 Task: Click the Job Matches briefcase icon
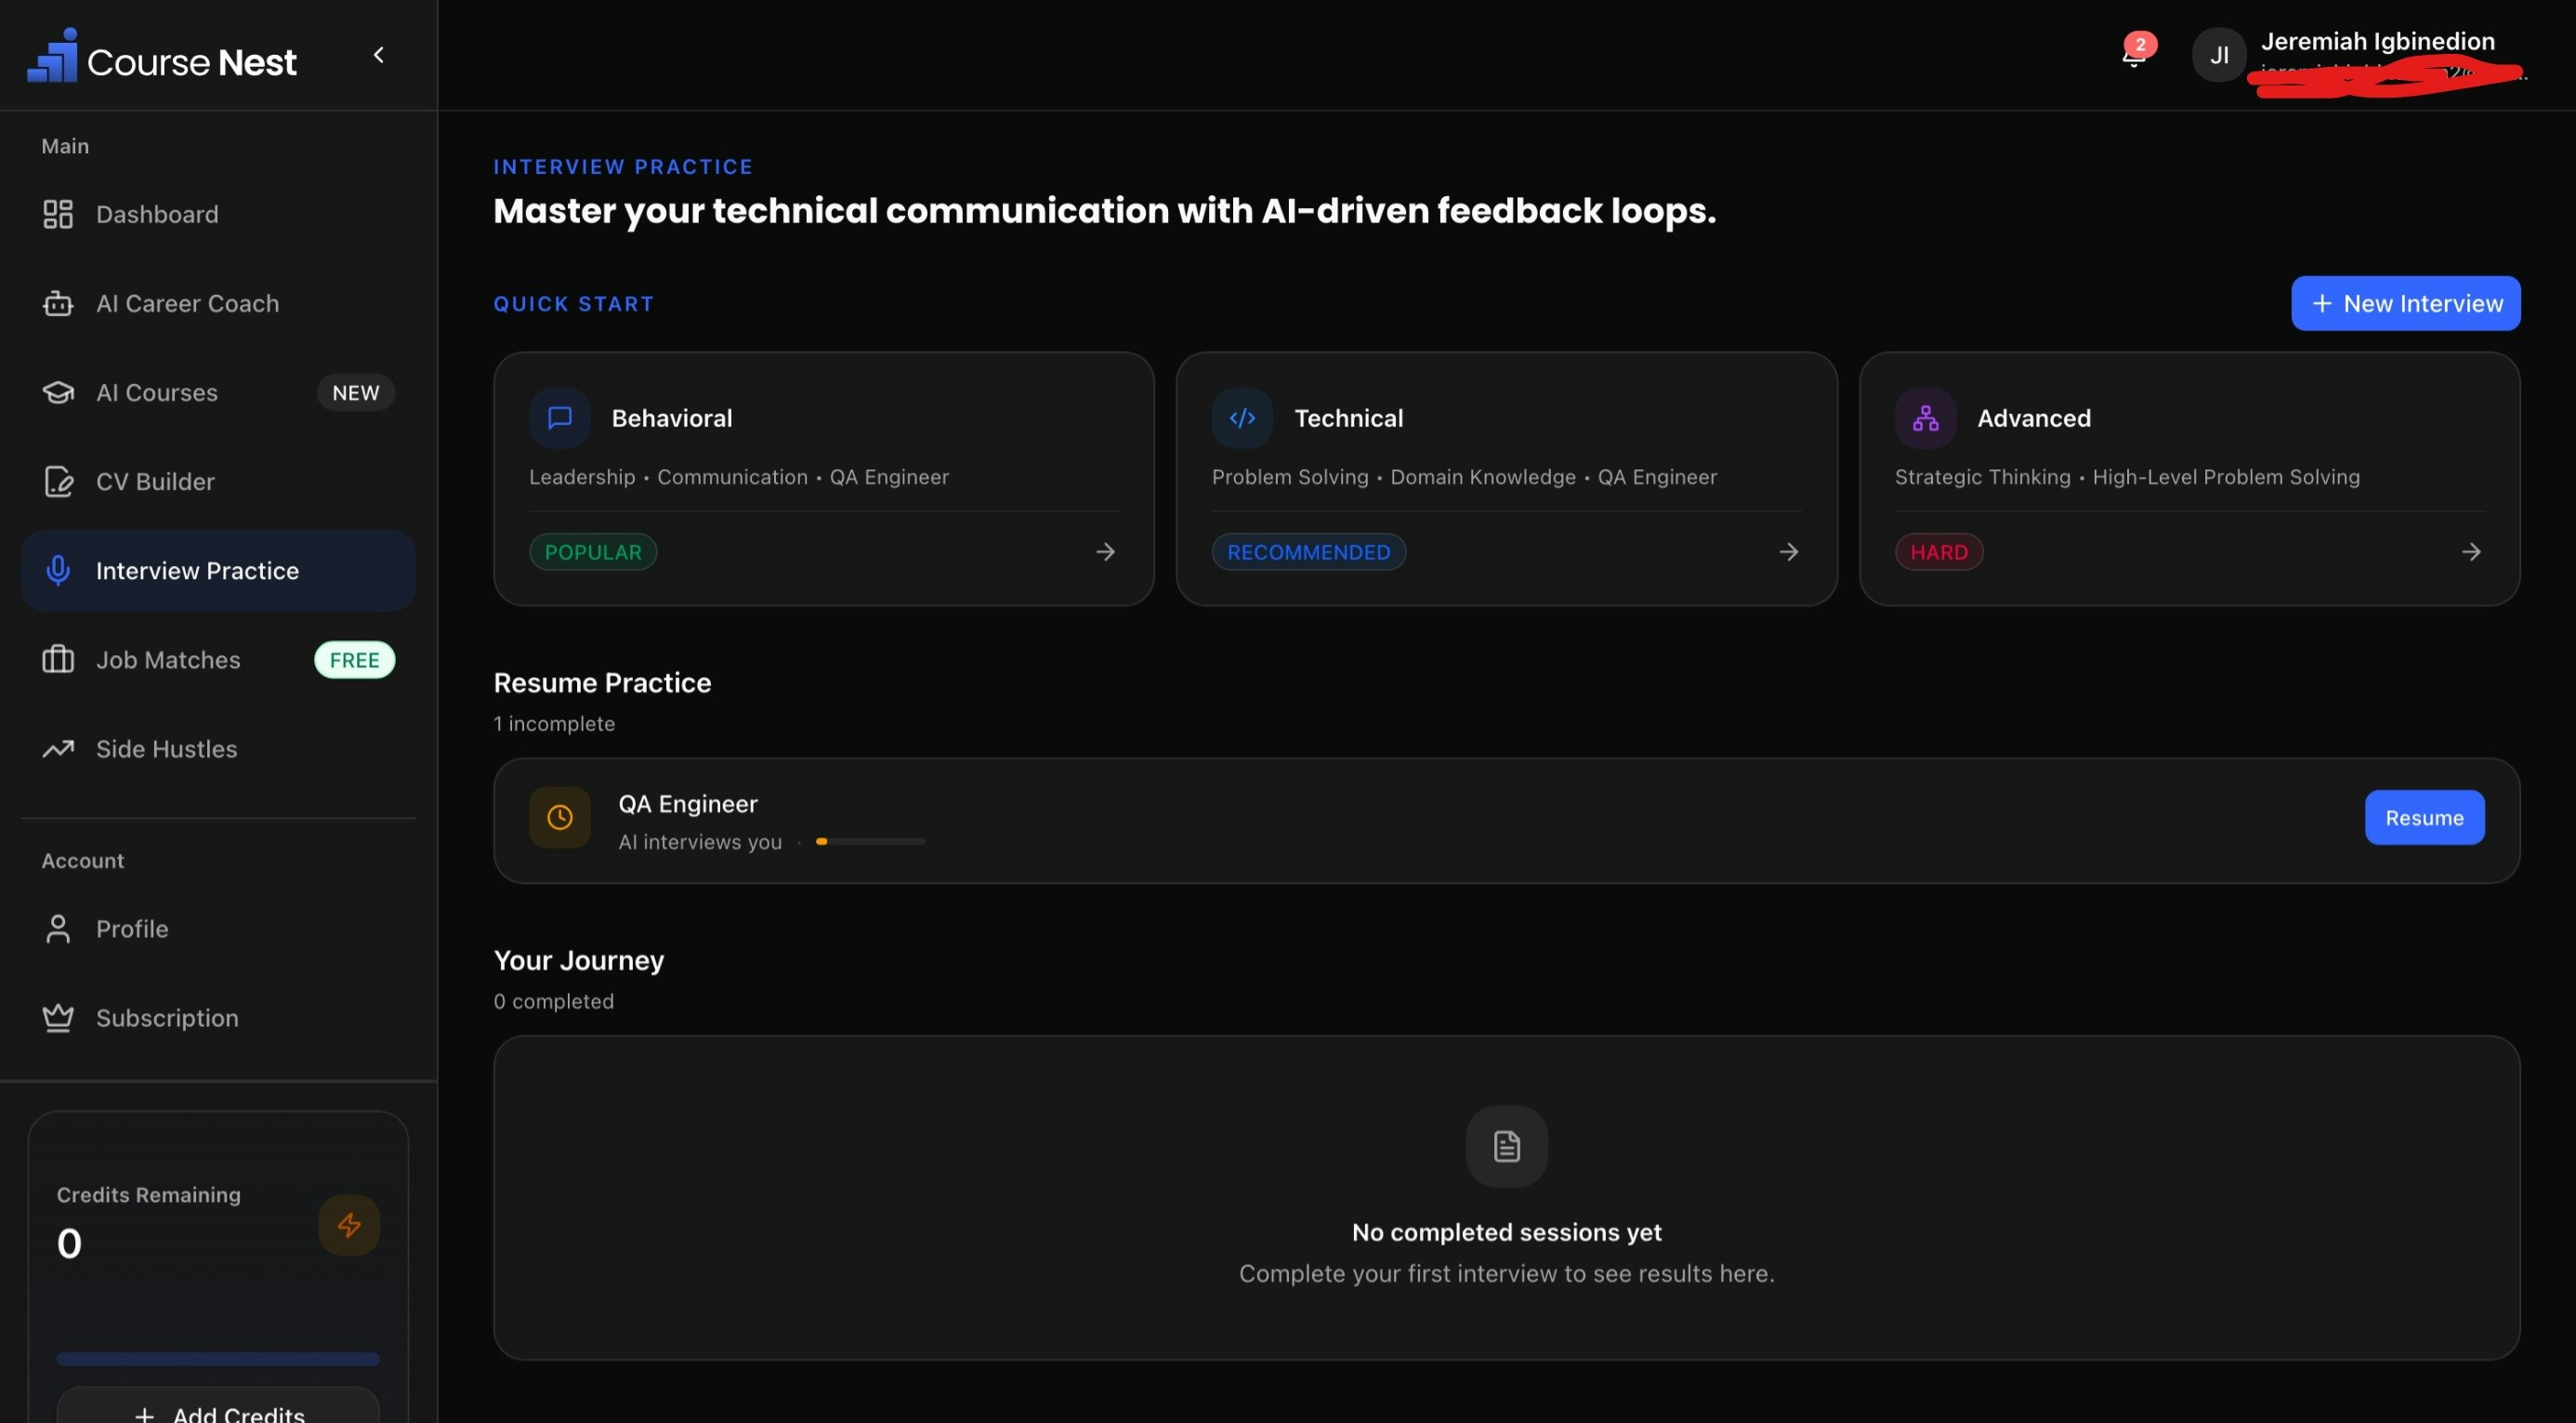(x=58, y=659)
